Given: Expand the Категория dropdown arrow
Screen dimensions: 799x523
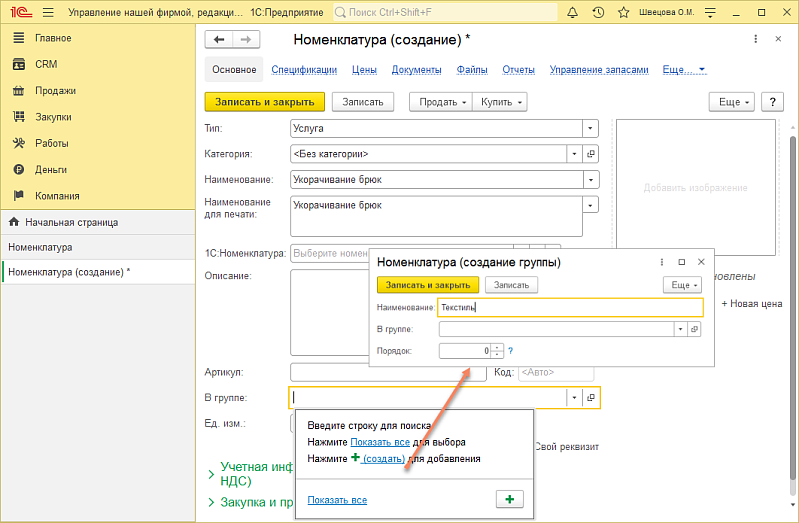Looking at the screenshot, I should pos(574,154).
